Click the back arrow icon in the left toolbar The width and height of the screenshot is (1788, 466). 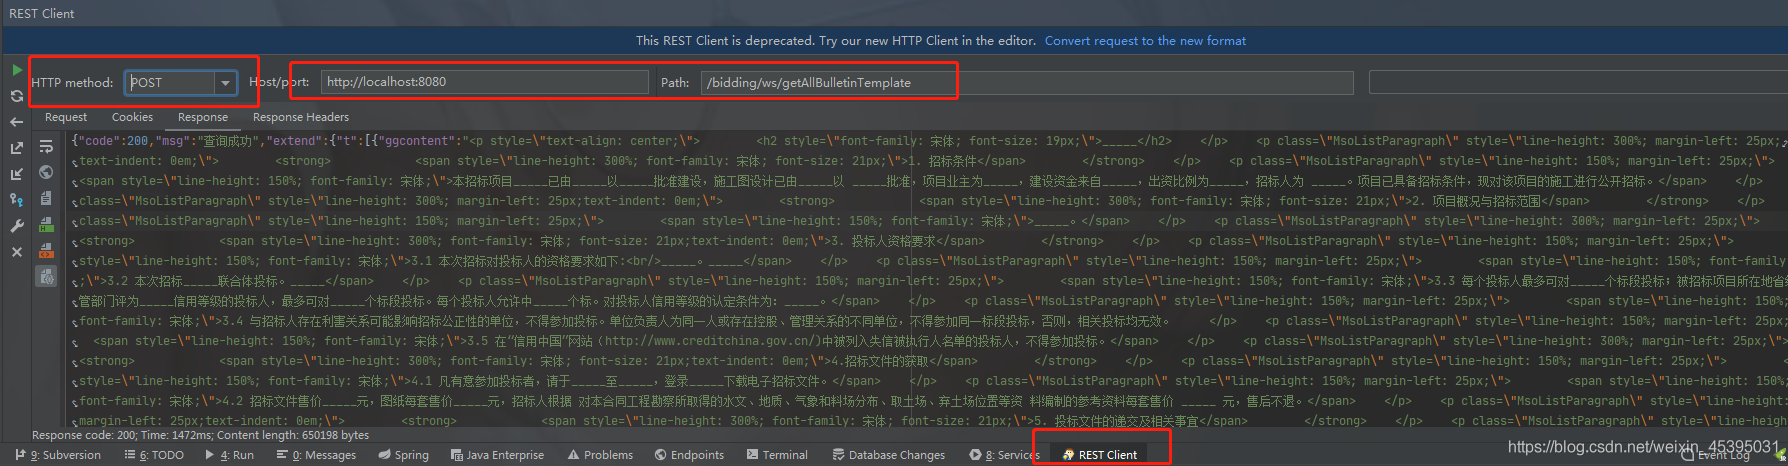[x=17, y=122]
